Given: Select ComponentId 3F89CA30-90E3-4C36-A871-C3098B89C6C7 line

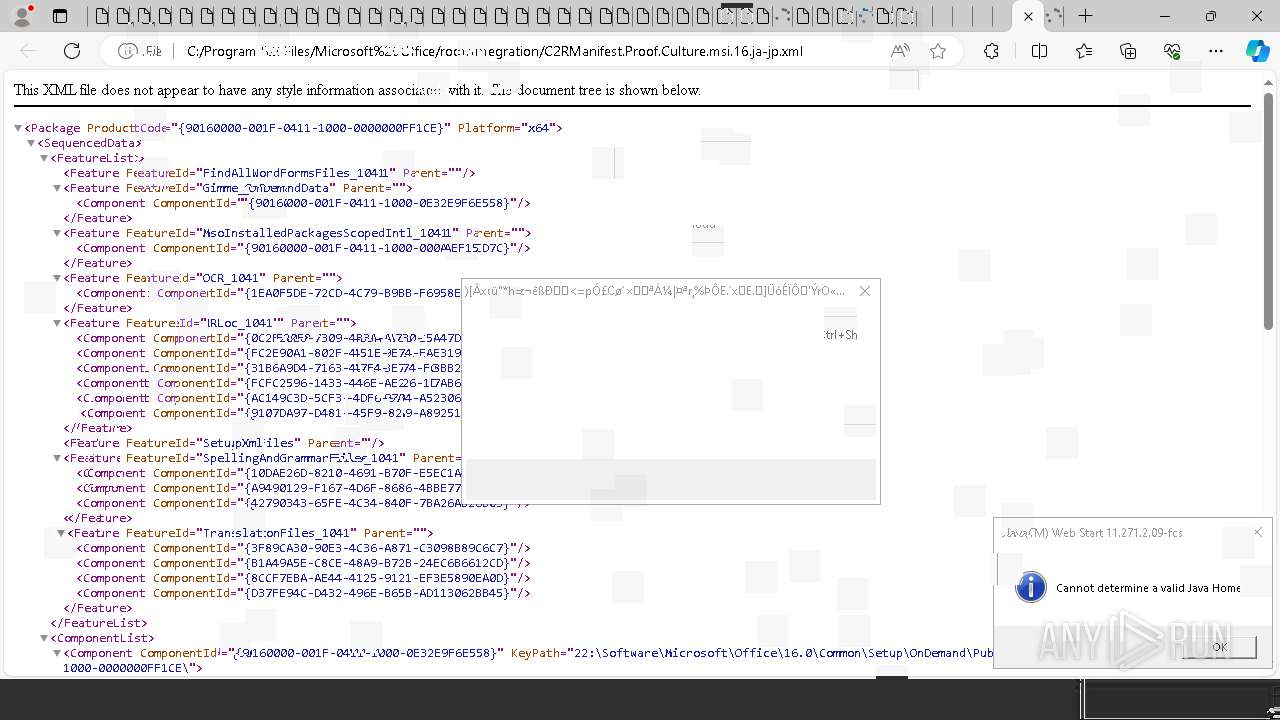Looking at the screenshot, I should tap(304, 548).
